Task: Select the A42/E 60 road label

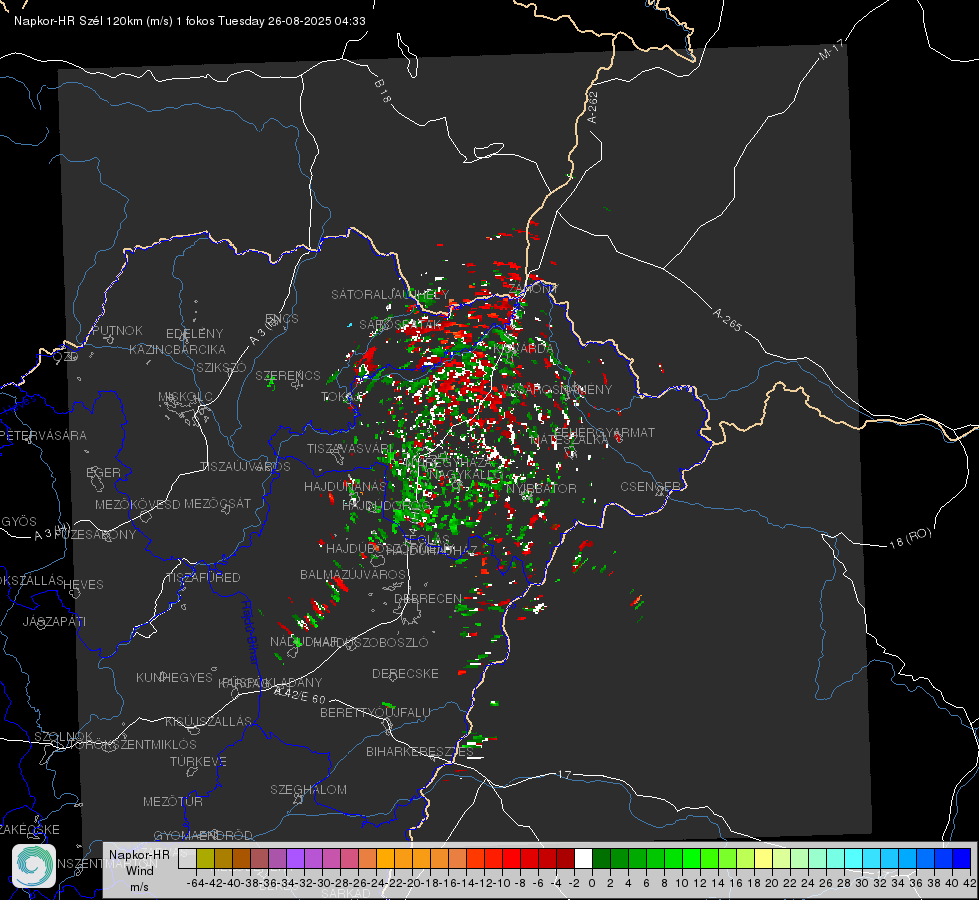Action: (x=300, y=695)
